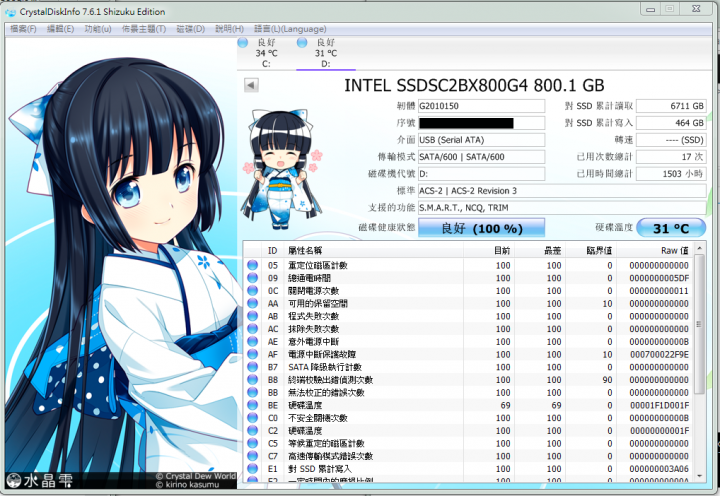Click the standard field ACS-2 Revision 3
Image resolution: width=720 pixels, height=496 pixels.
pos(562,191)
